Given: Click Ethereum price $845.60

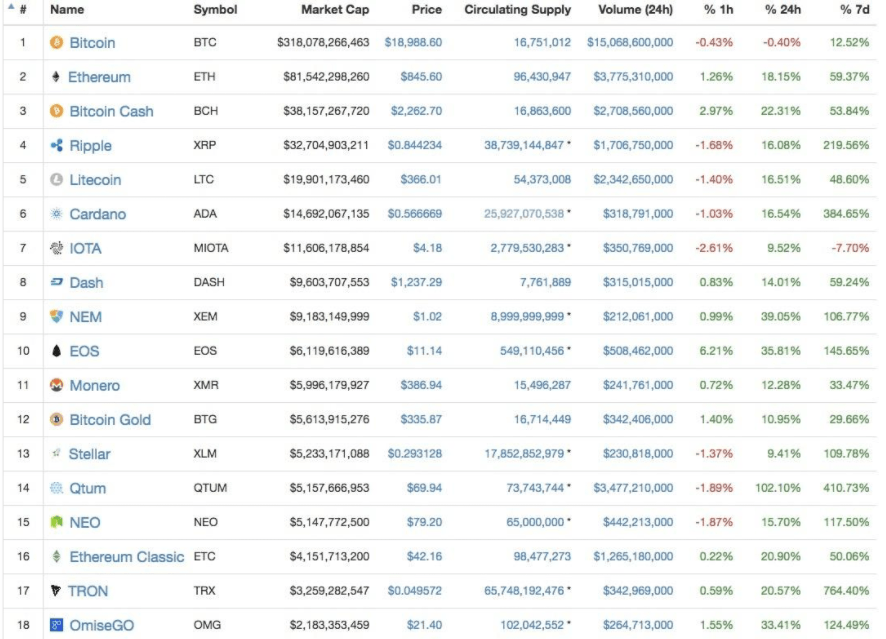Looking at the screenshot, I should 421,77.
